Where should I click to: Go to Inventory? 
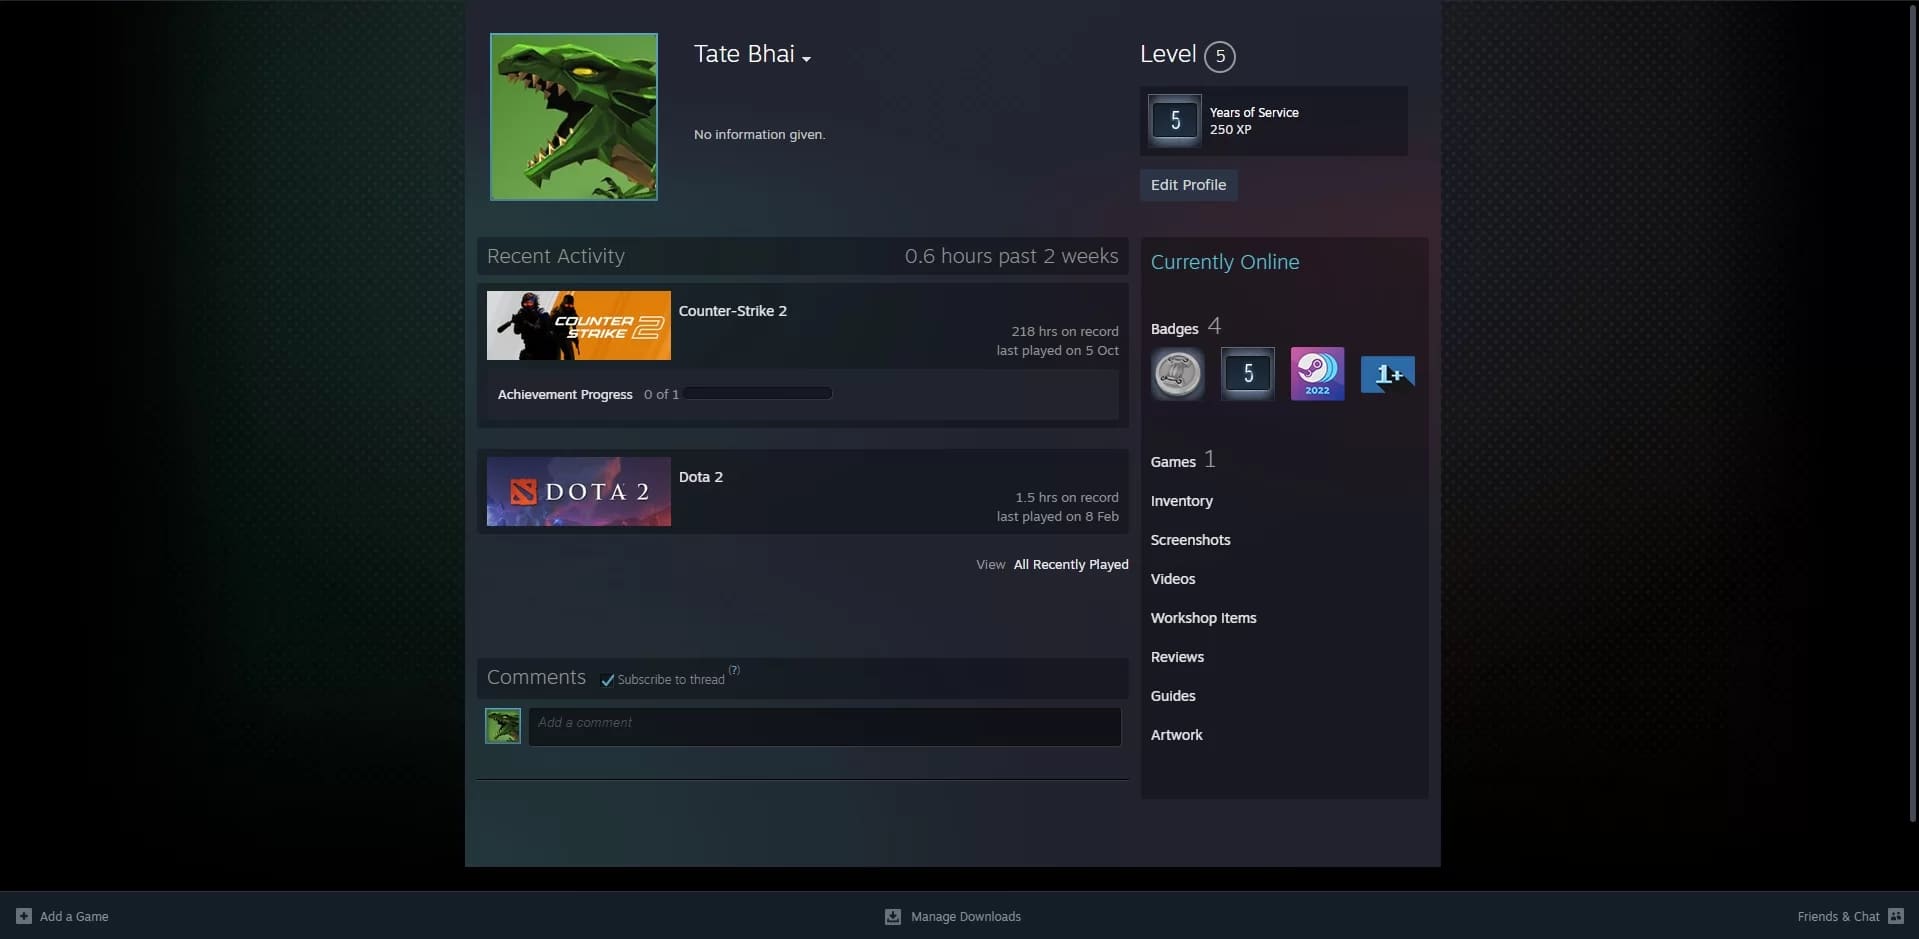(1182, 501)
